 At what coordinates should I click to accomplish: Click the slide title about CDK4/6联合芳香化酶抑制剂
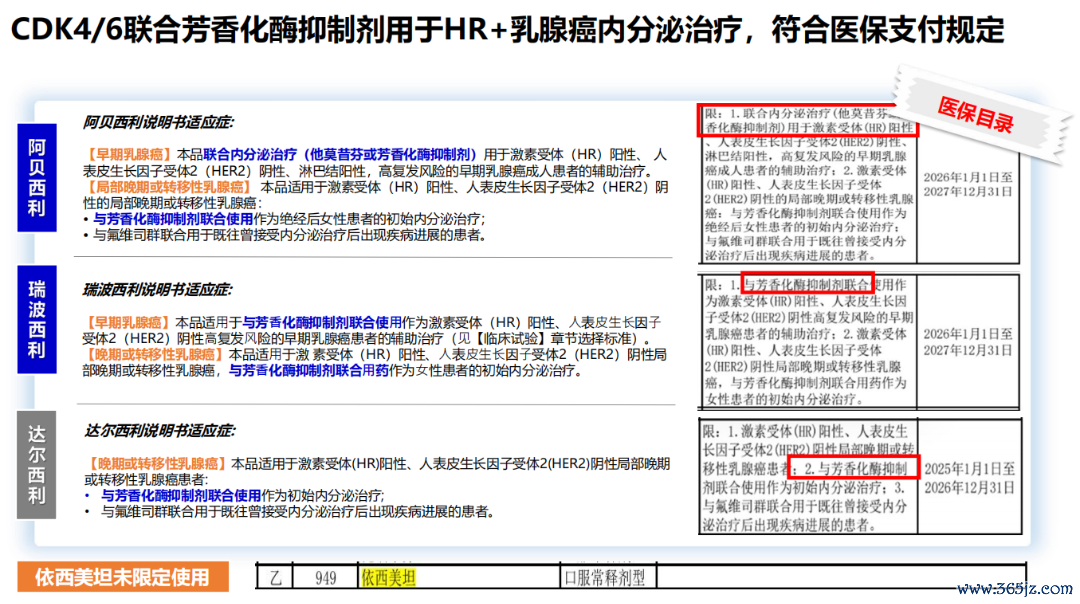[508, 30]
